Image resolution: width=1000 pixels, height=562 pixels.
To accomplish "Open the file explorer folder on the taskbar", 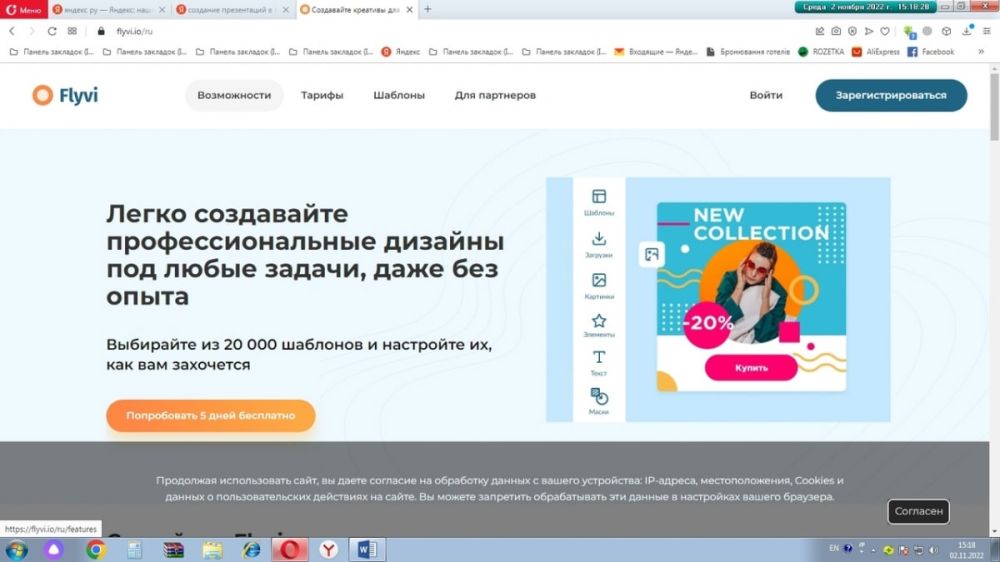I will tap(212, 549).
